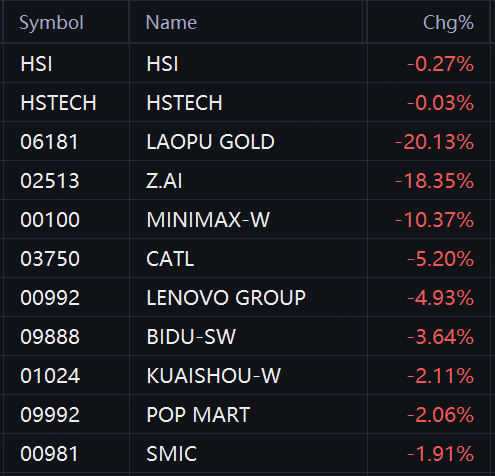Click symbol 02513
This screenshot has width=495, height=476.
(50, 181)
